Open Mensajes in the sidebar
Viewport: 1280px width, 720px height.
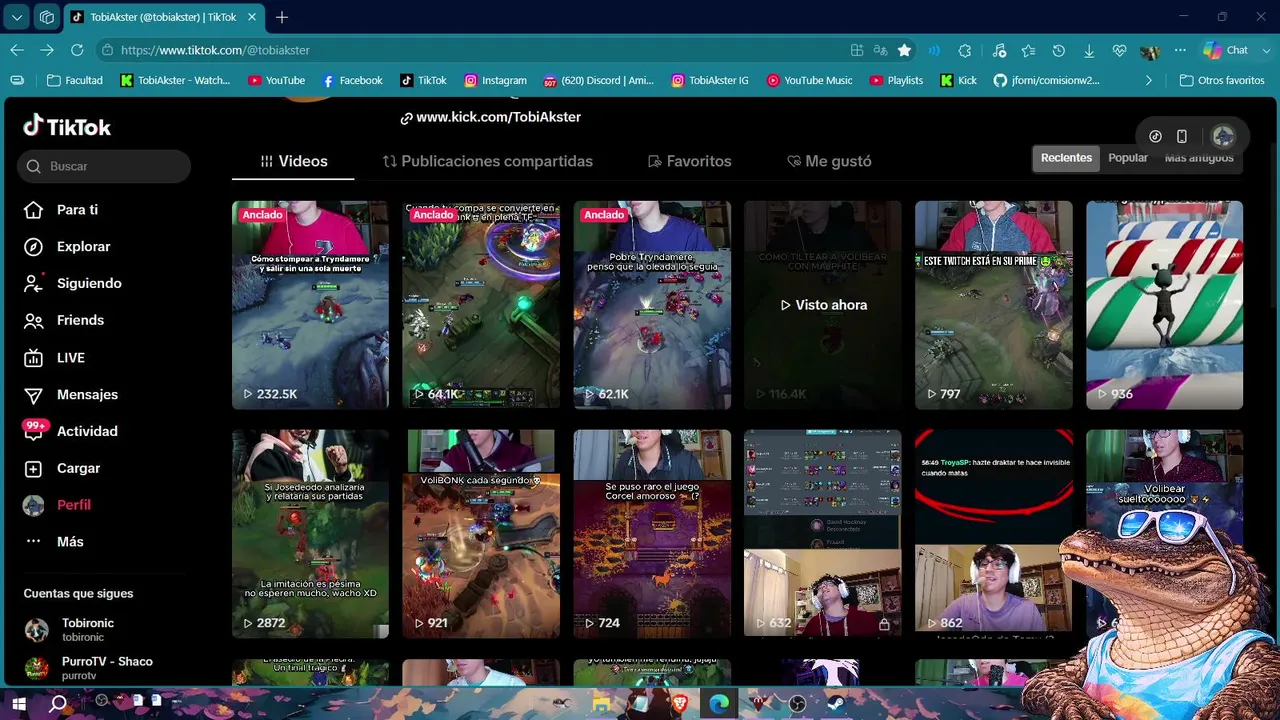pos(71,395)
